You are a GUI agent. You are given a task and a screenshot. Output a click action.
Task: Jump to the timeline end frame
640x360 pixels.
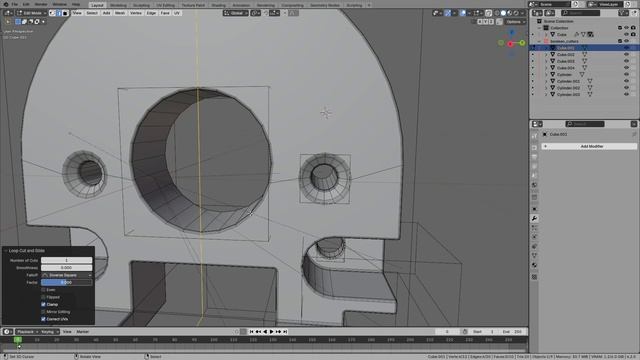pos(285,332)
